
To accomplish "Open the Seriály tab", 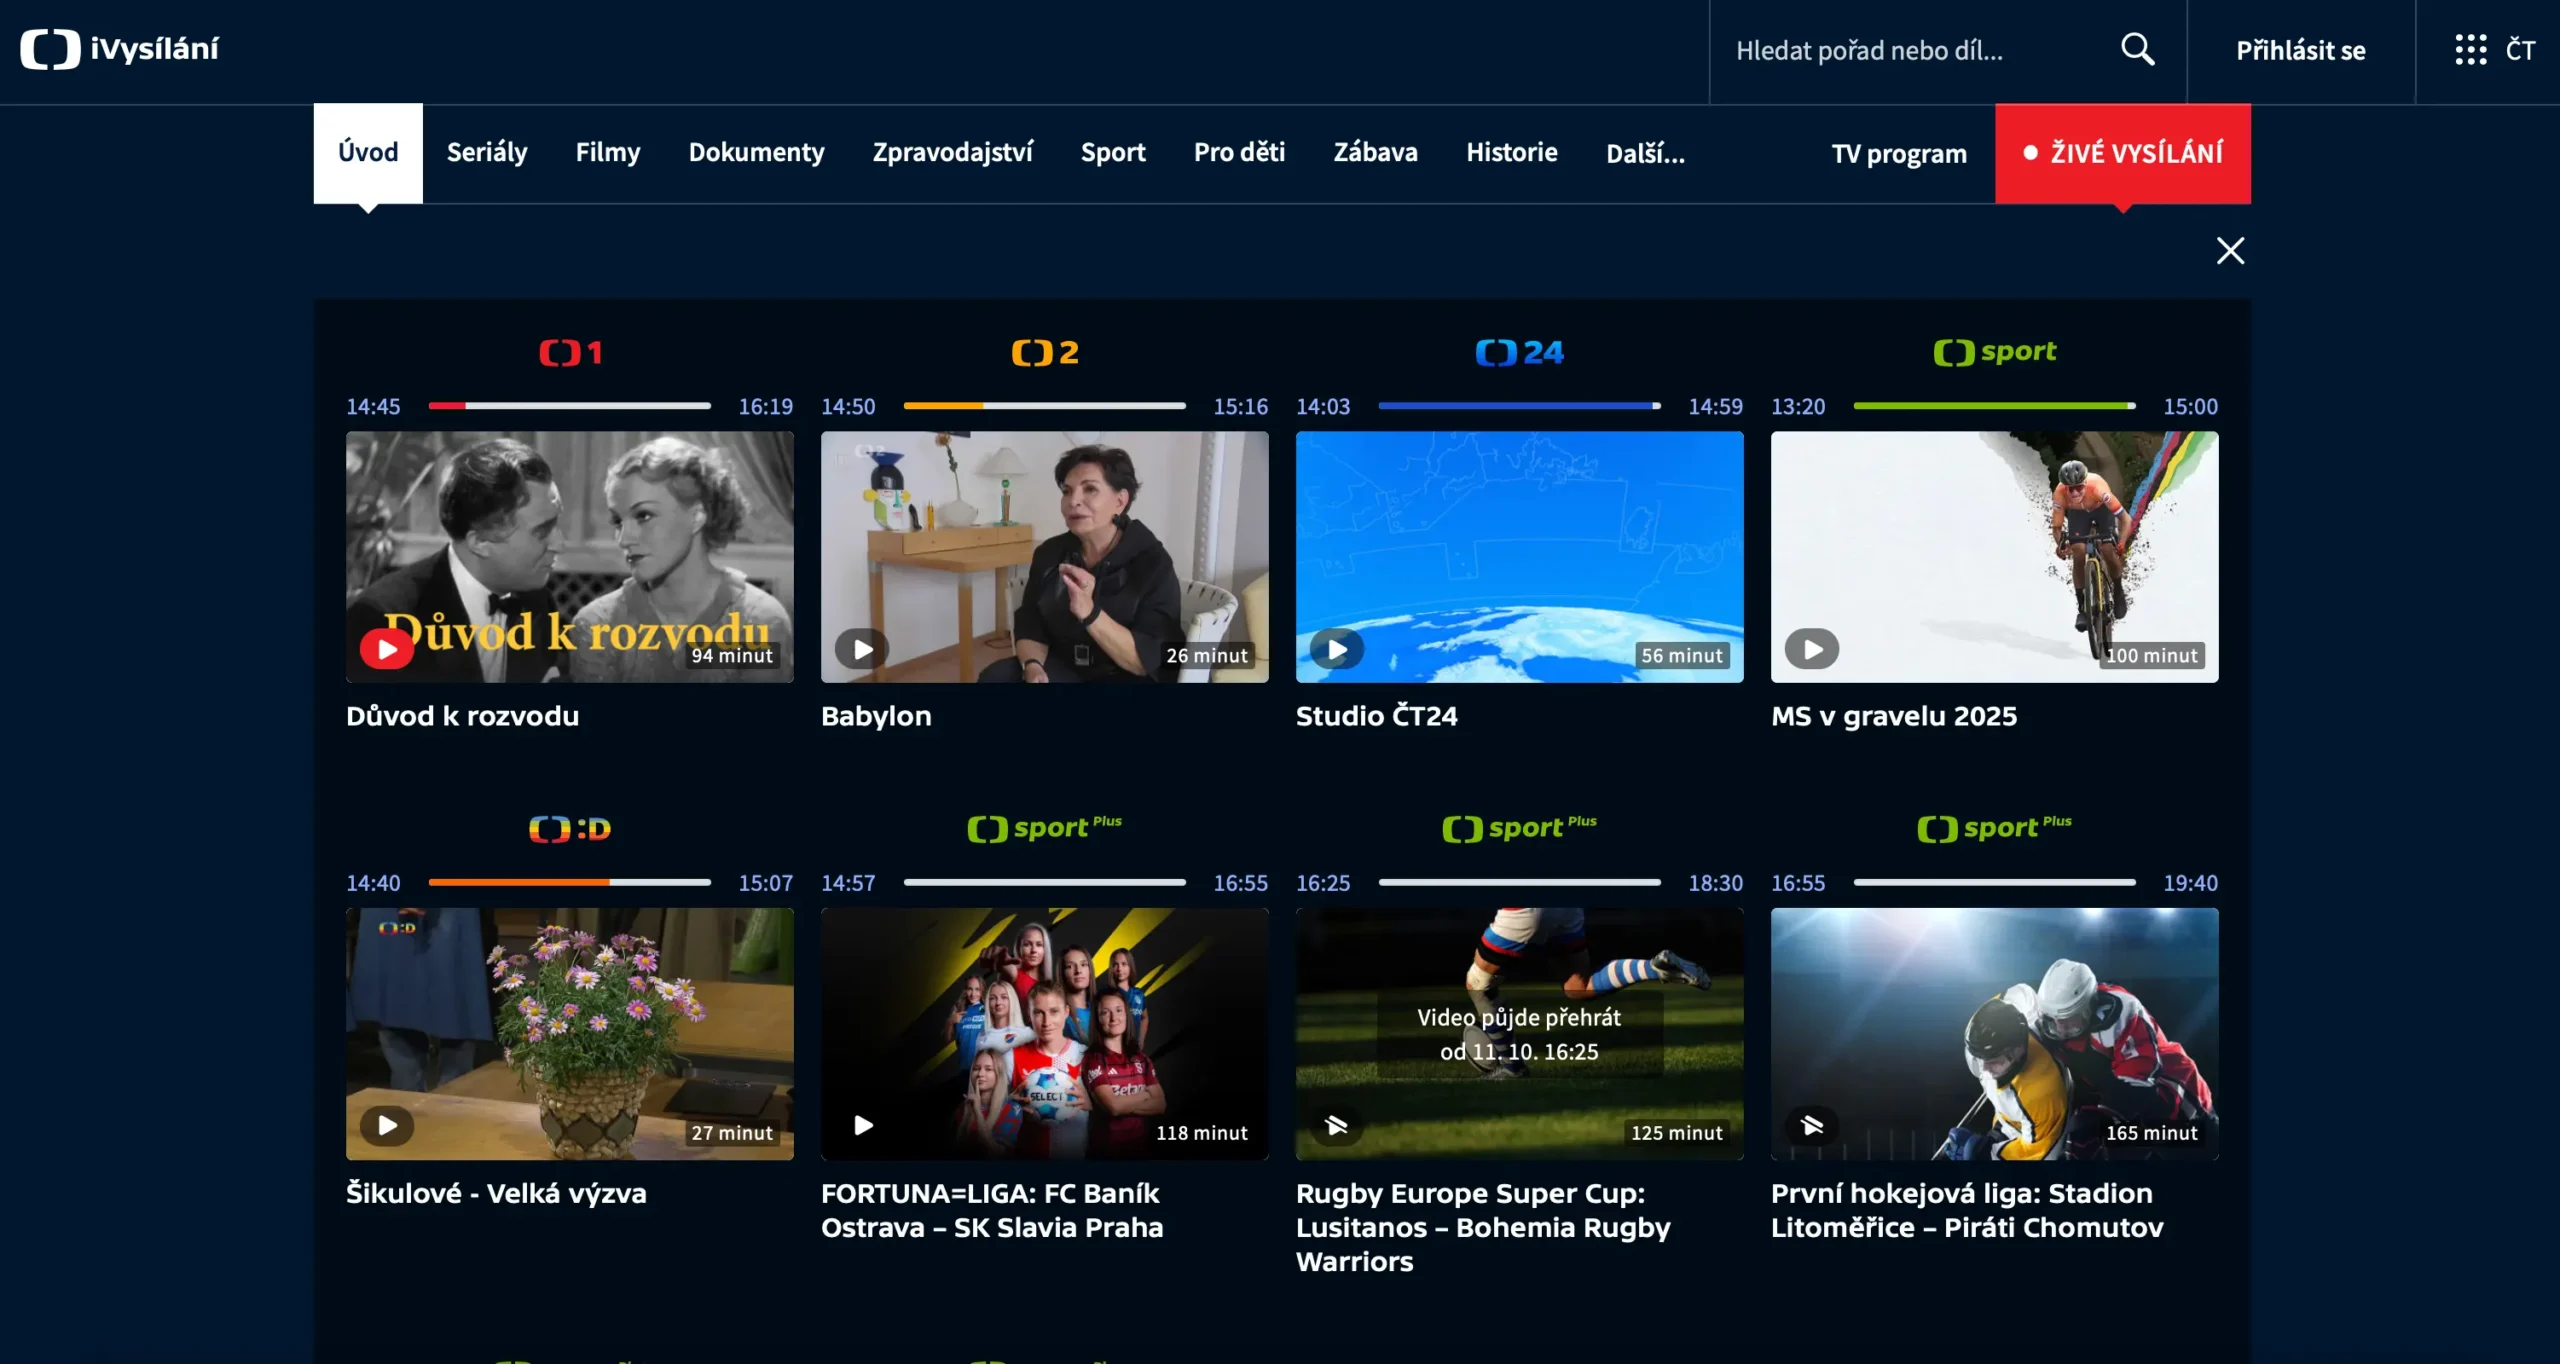I will [487, 153].
